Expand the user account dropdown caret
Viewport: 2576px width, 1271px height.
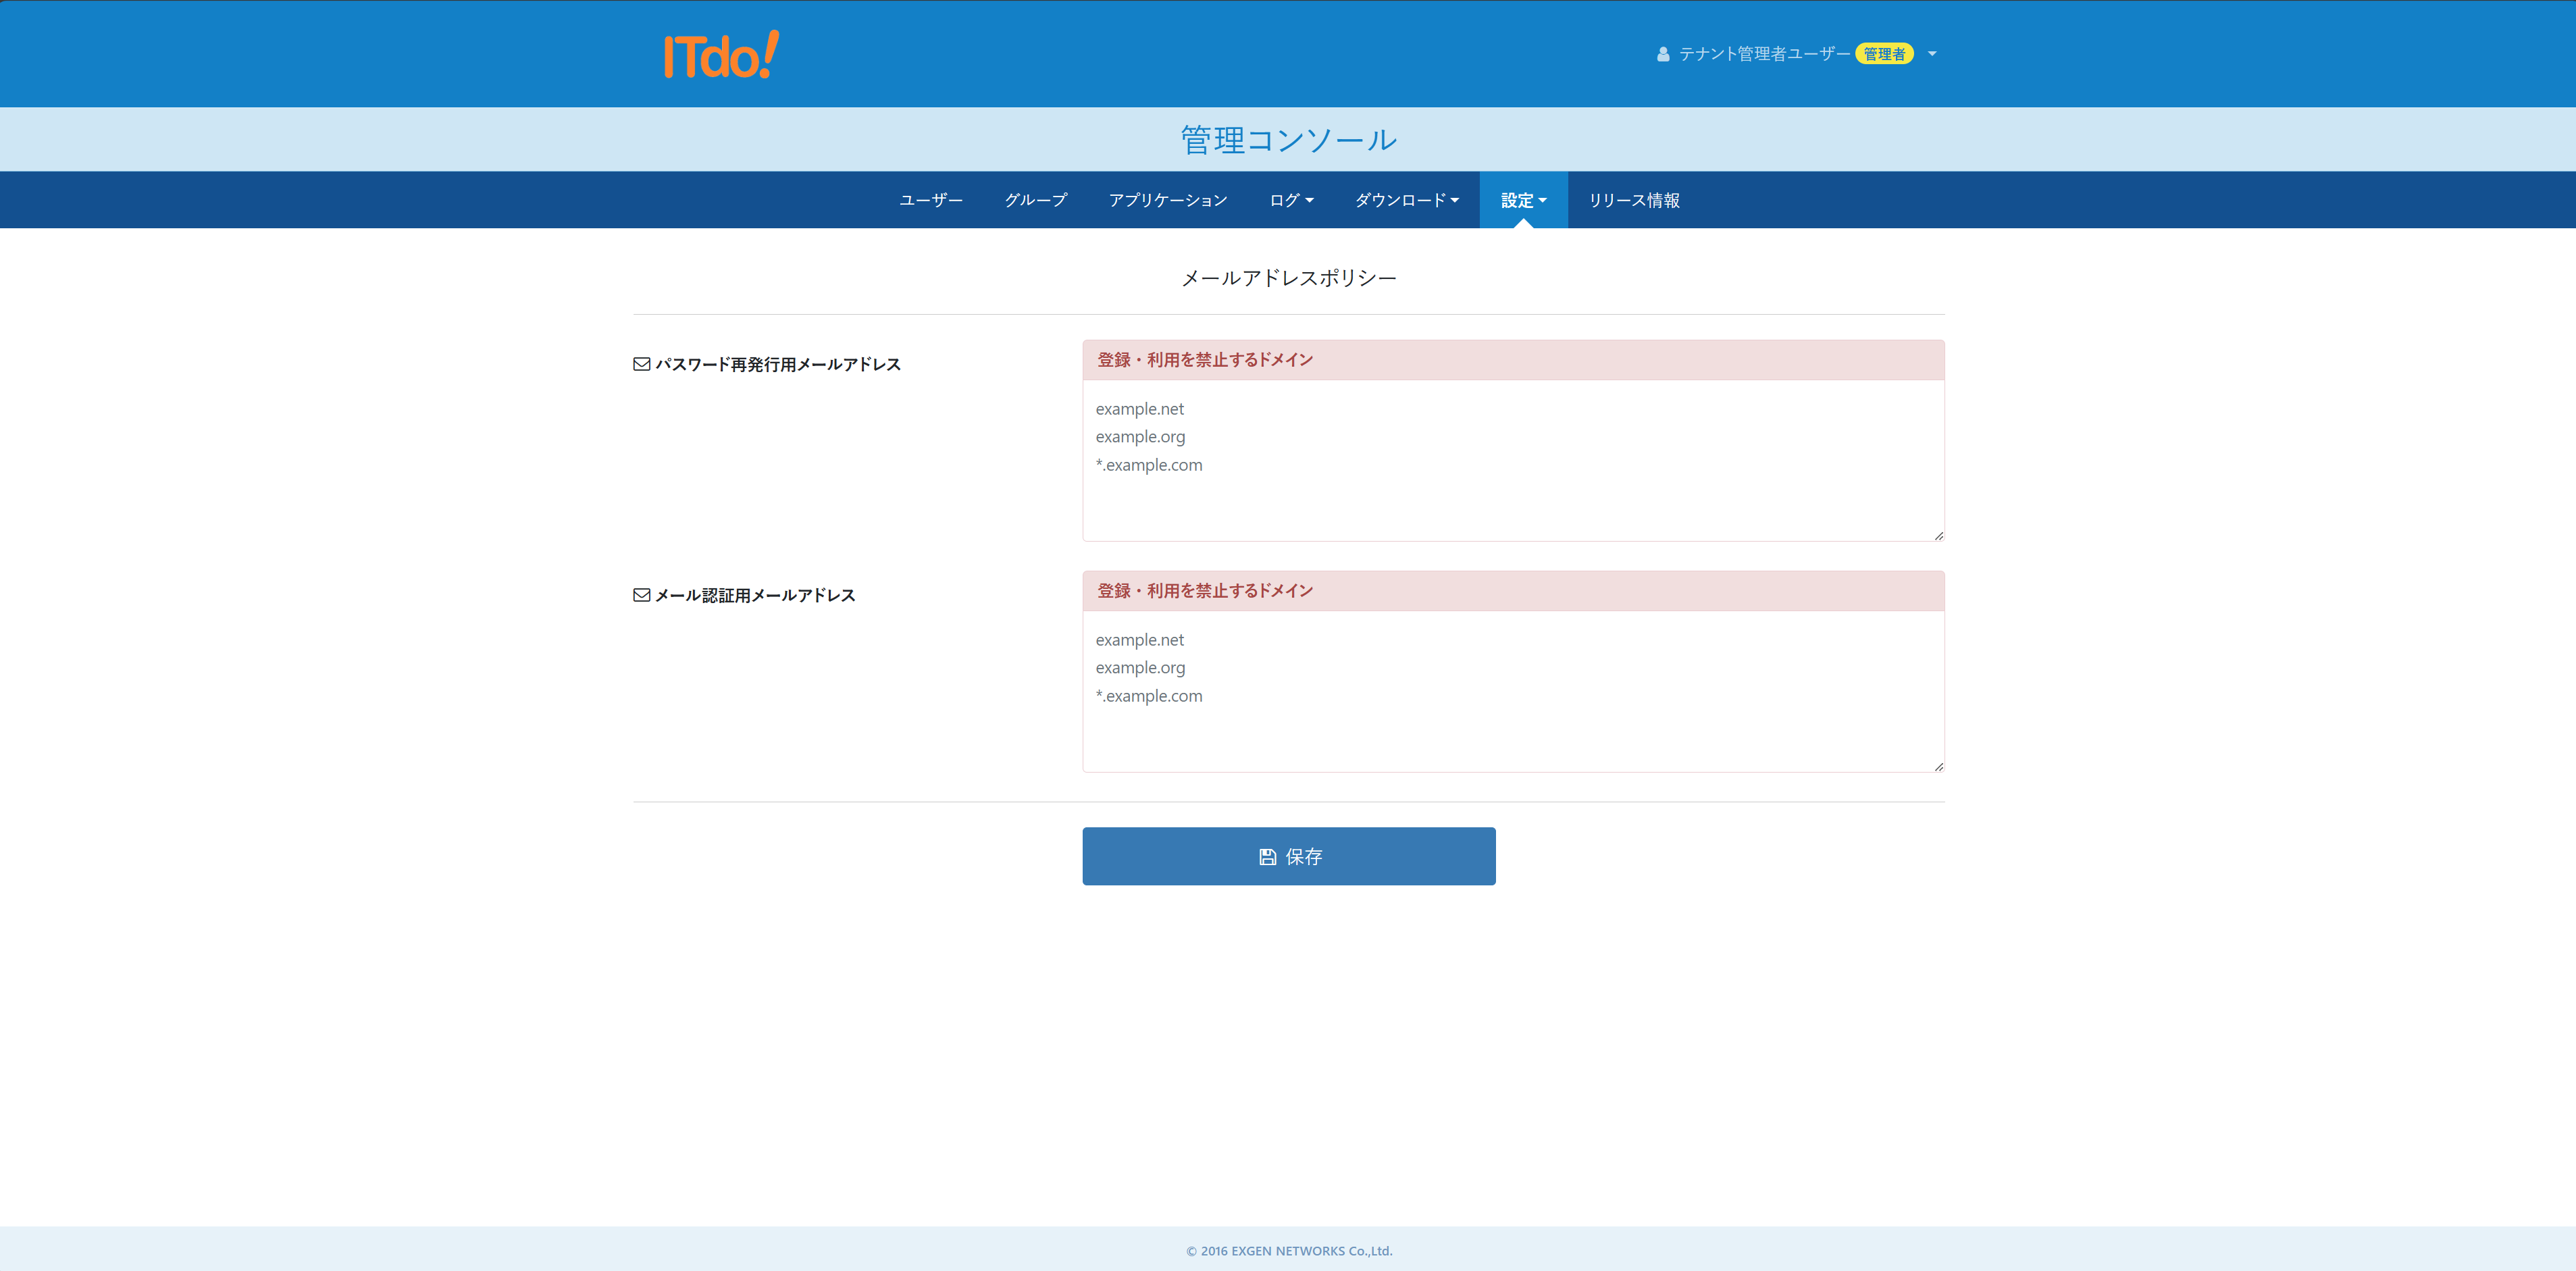(1932, 54)
